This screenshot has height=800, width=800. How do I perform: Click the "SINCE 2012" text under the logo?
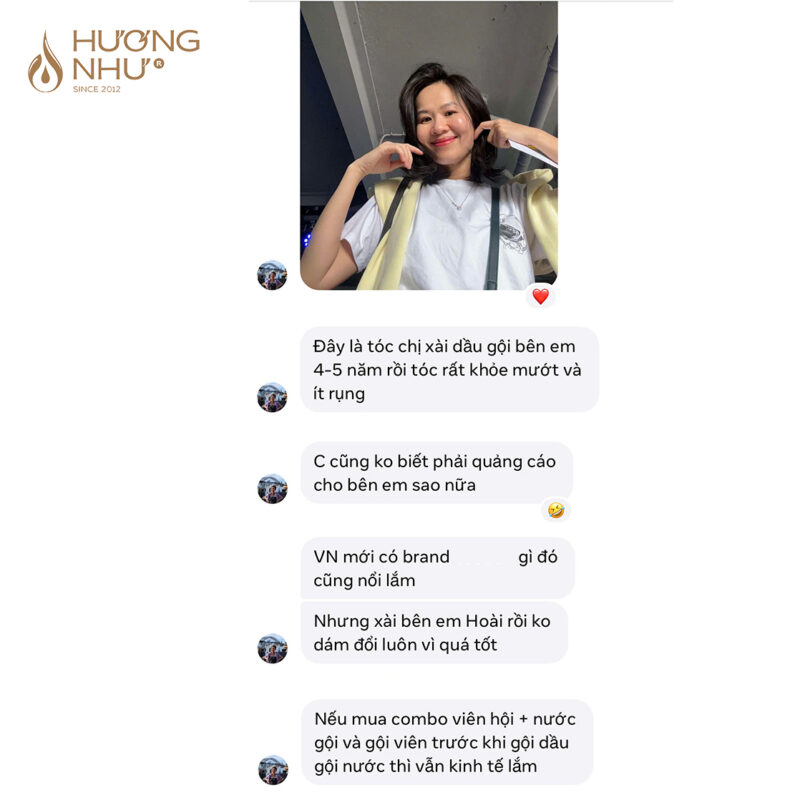click(96, 89)
